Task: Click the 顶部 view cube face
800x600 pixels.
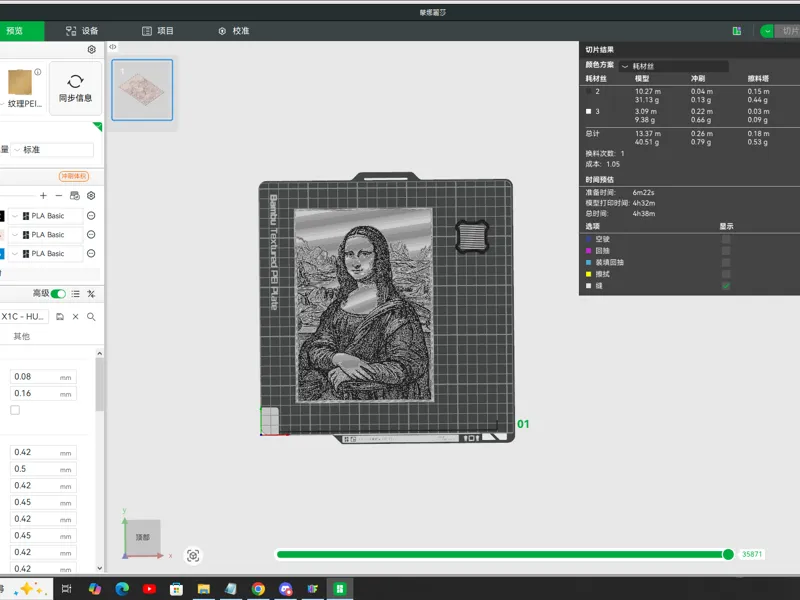Action: click(143, 537)
